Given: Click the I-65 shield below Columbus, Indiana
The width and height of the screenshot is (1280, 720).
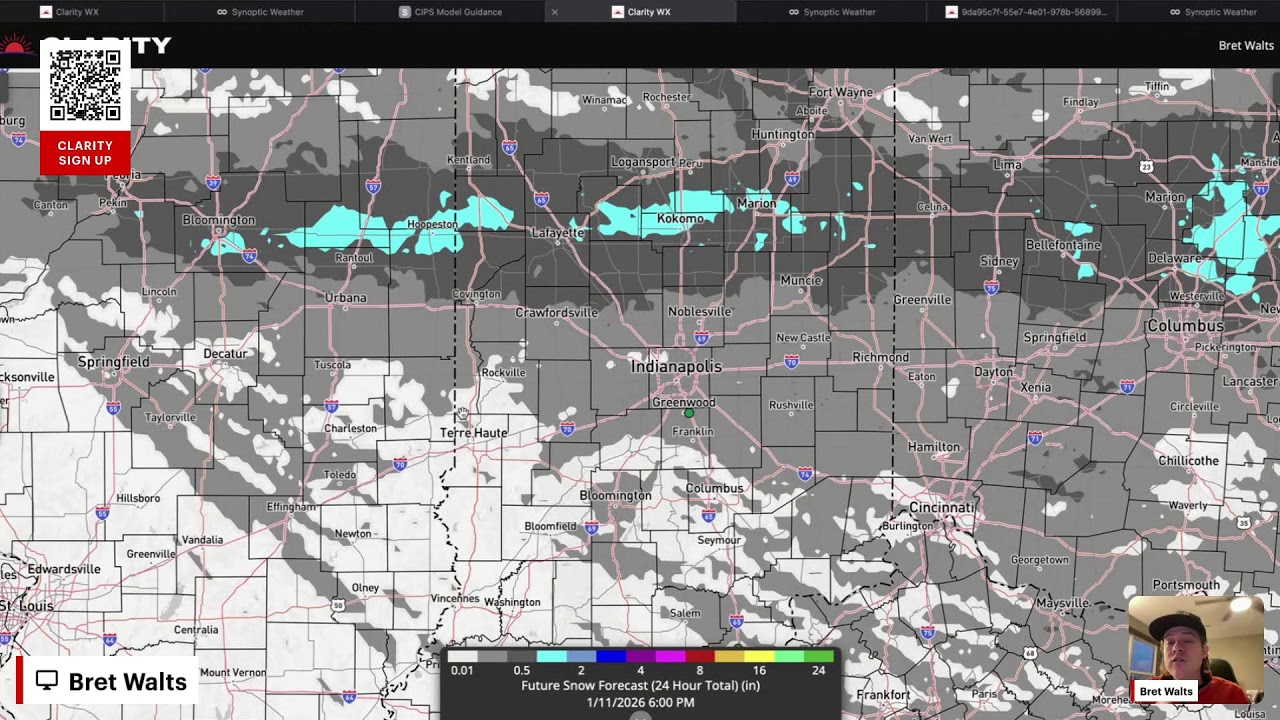Looking at the screenshot, I should pos(708,516).
